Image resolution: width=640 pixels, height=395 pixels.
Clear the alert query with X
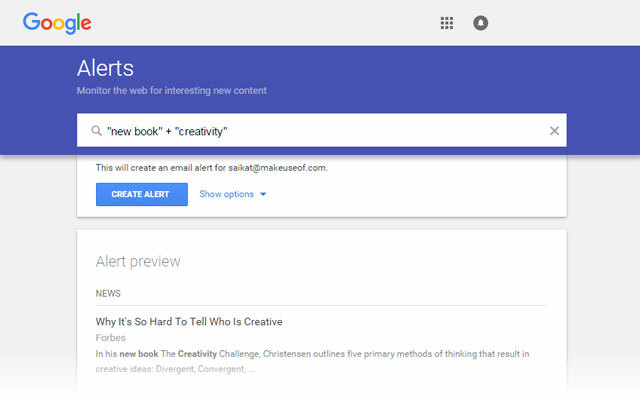tap(554, 131)
